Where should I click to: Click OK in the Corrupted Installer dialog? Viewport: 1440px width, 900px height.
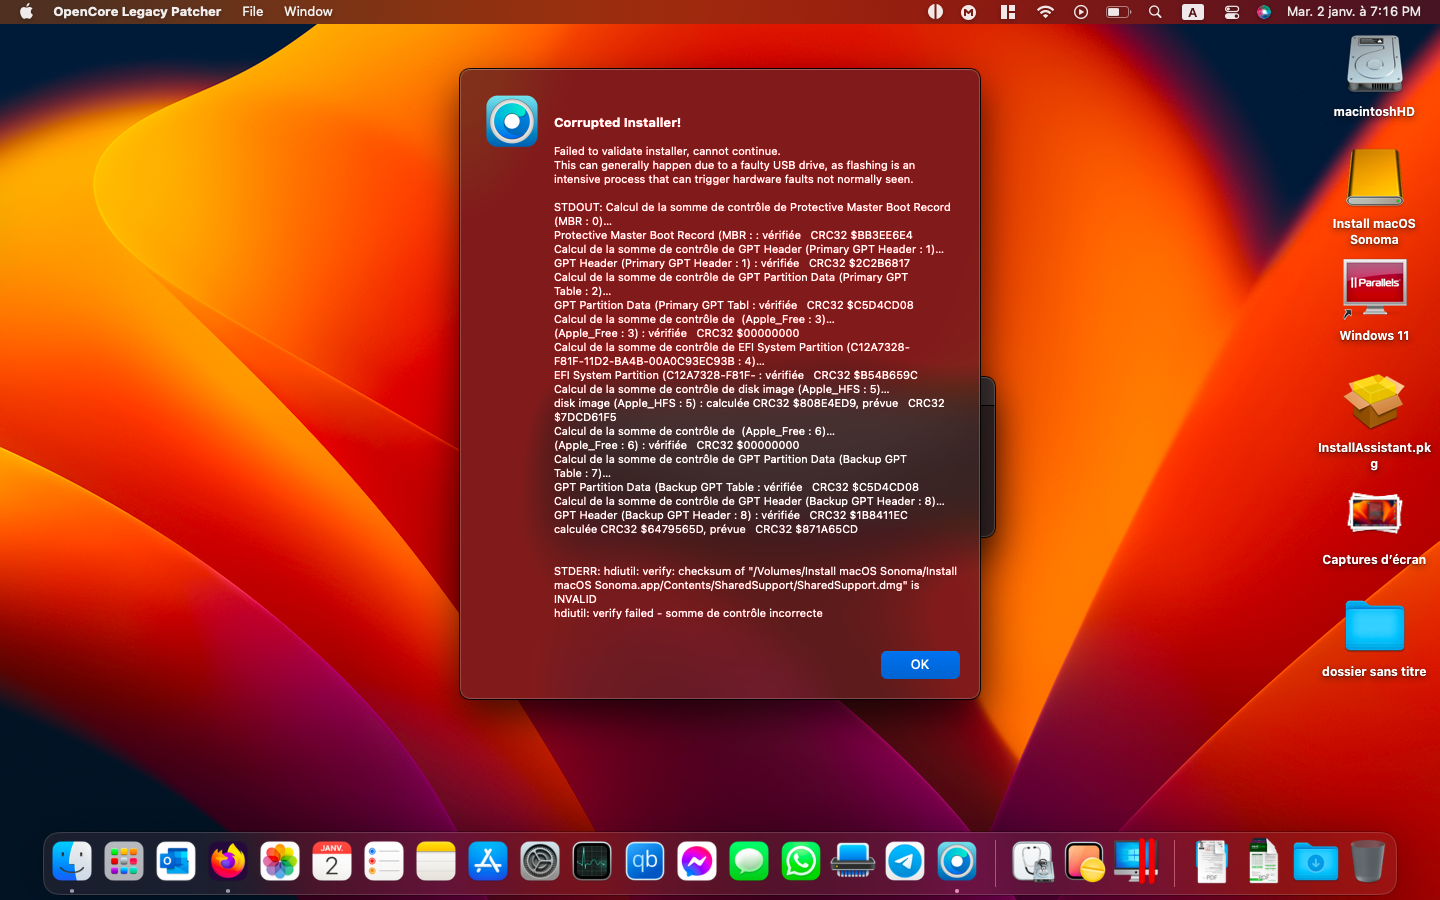[x=920, y=665]
